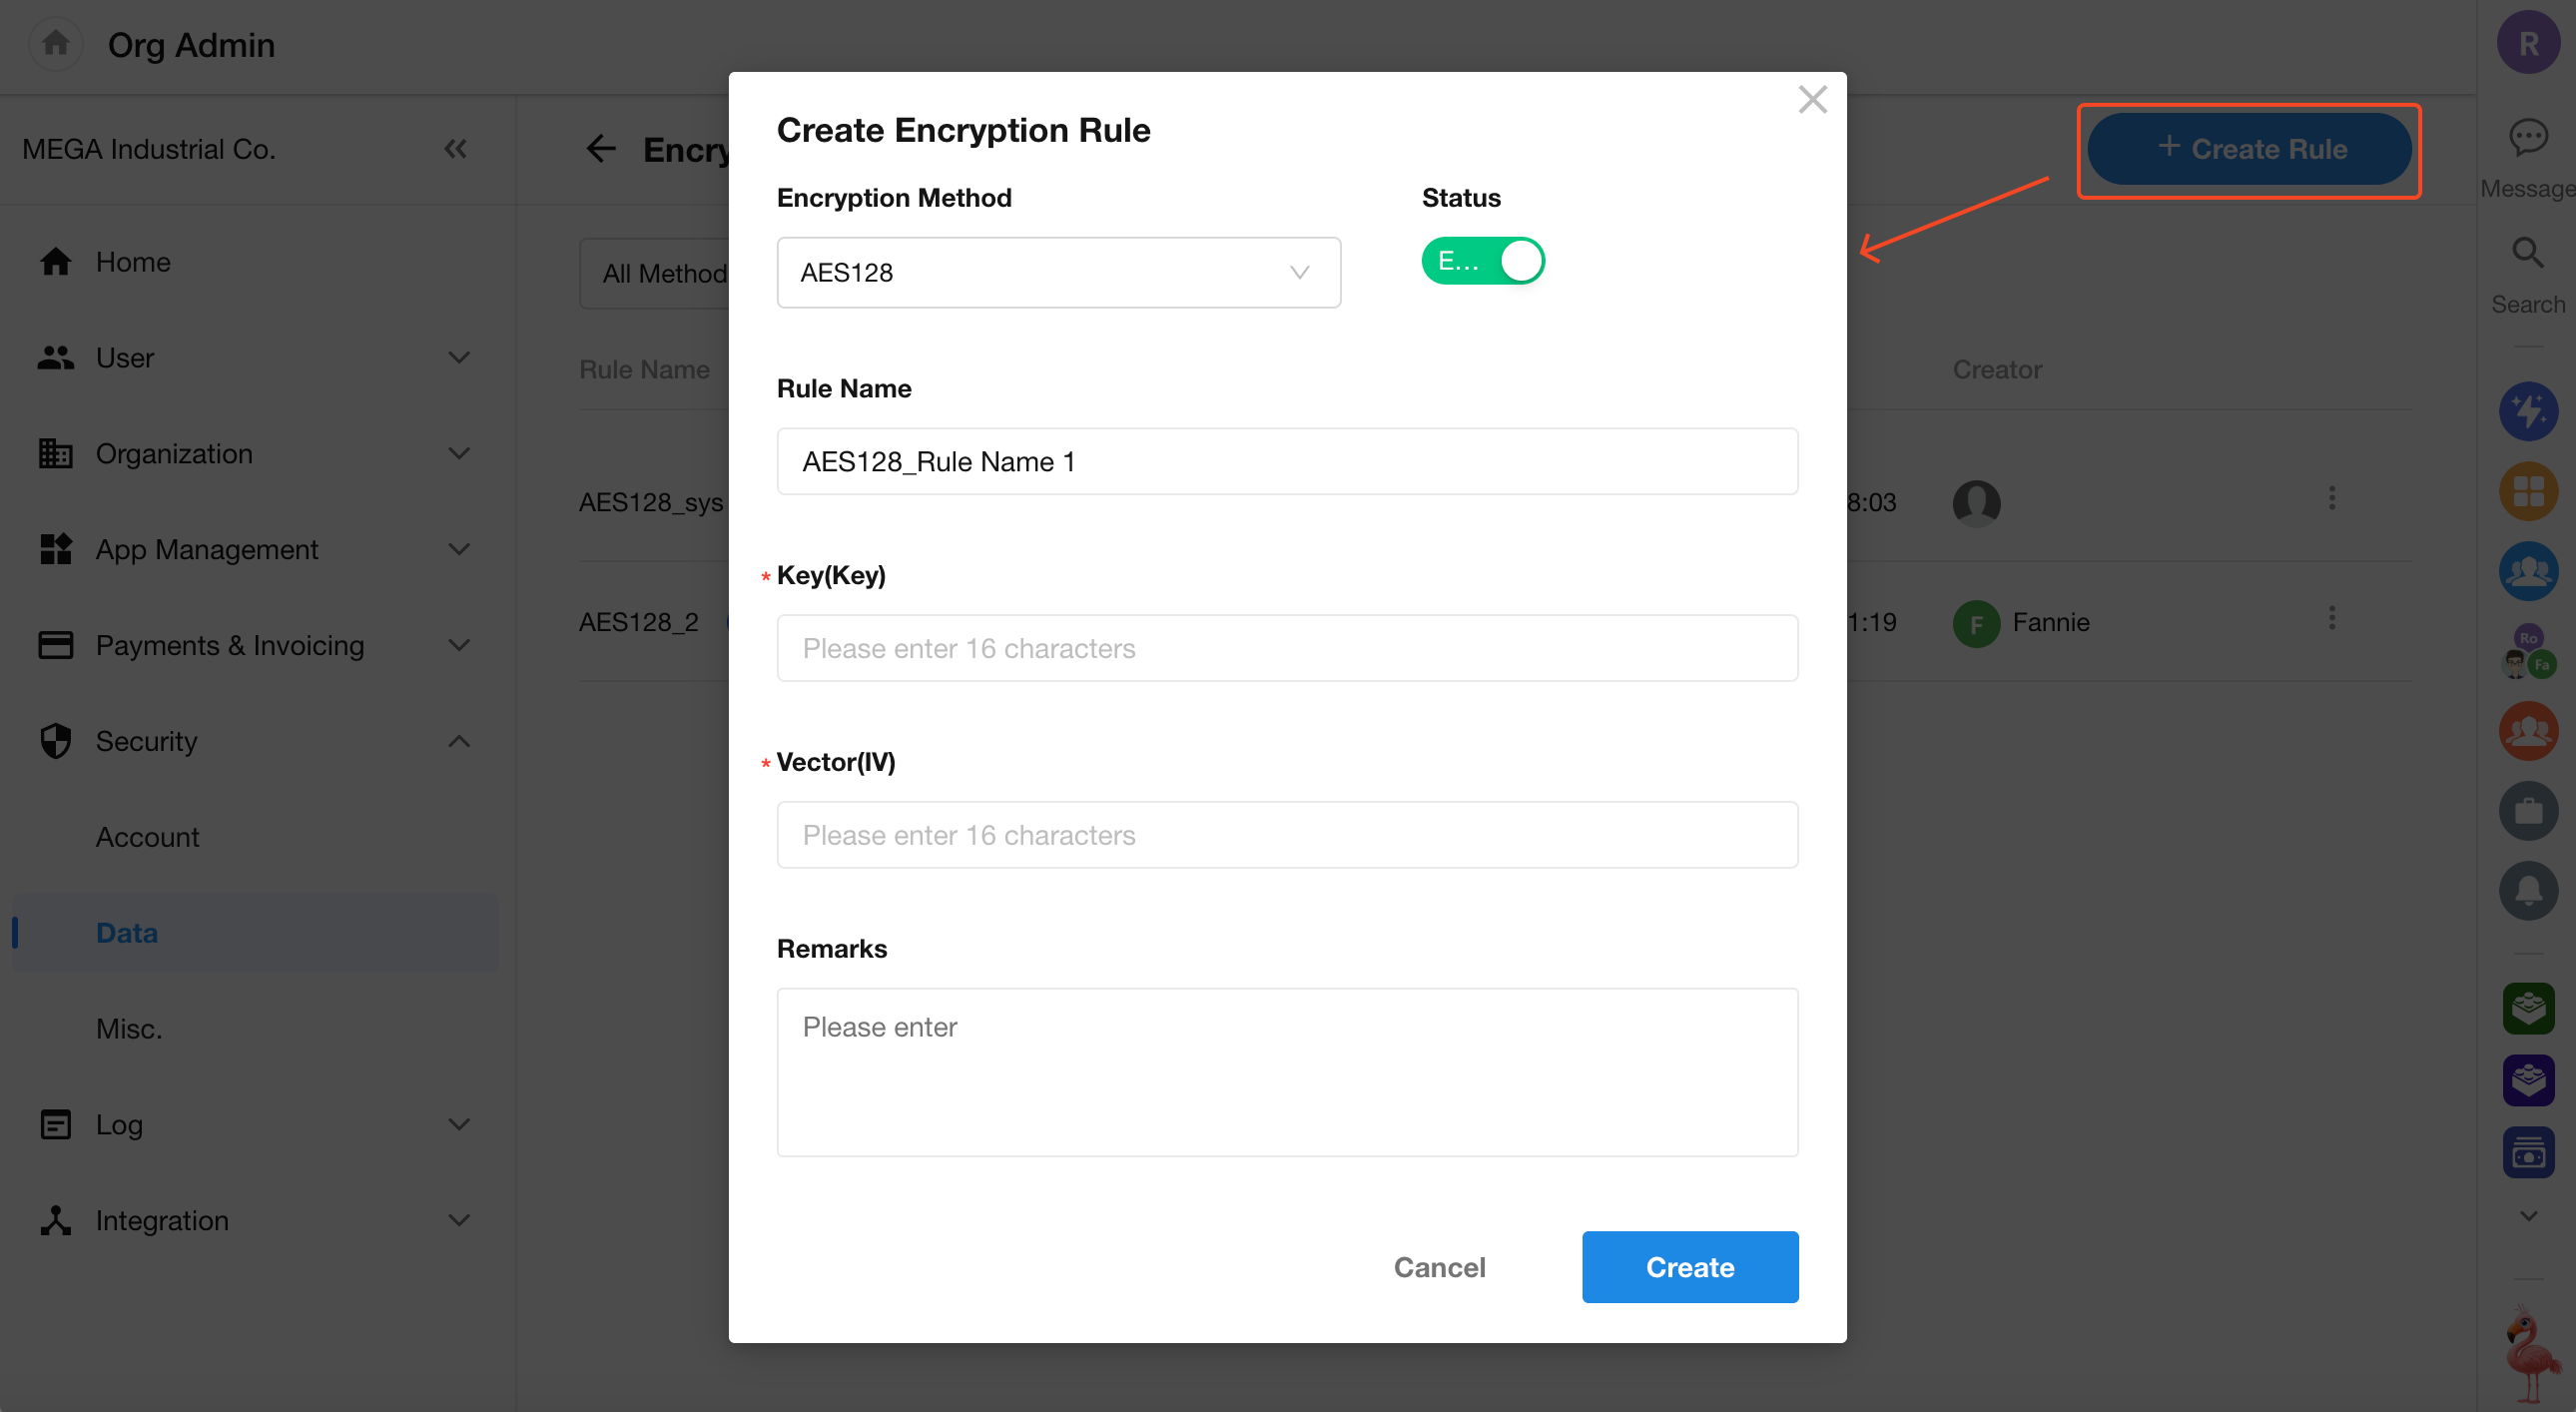The height and width of the screenshot is (1412, 2576).
Task: Click the Key(Key) input field
Action: (1287, 648)
